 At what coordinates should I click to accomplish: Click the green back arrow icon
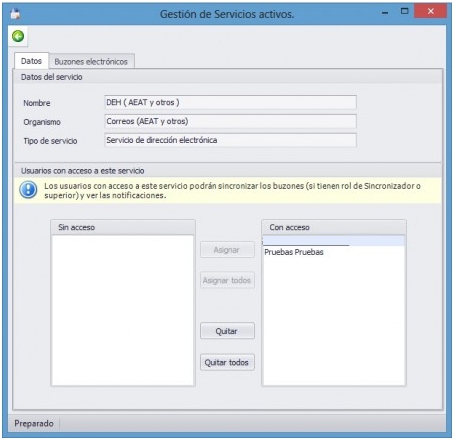click(18, 36)
